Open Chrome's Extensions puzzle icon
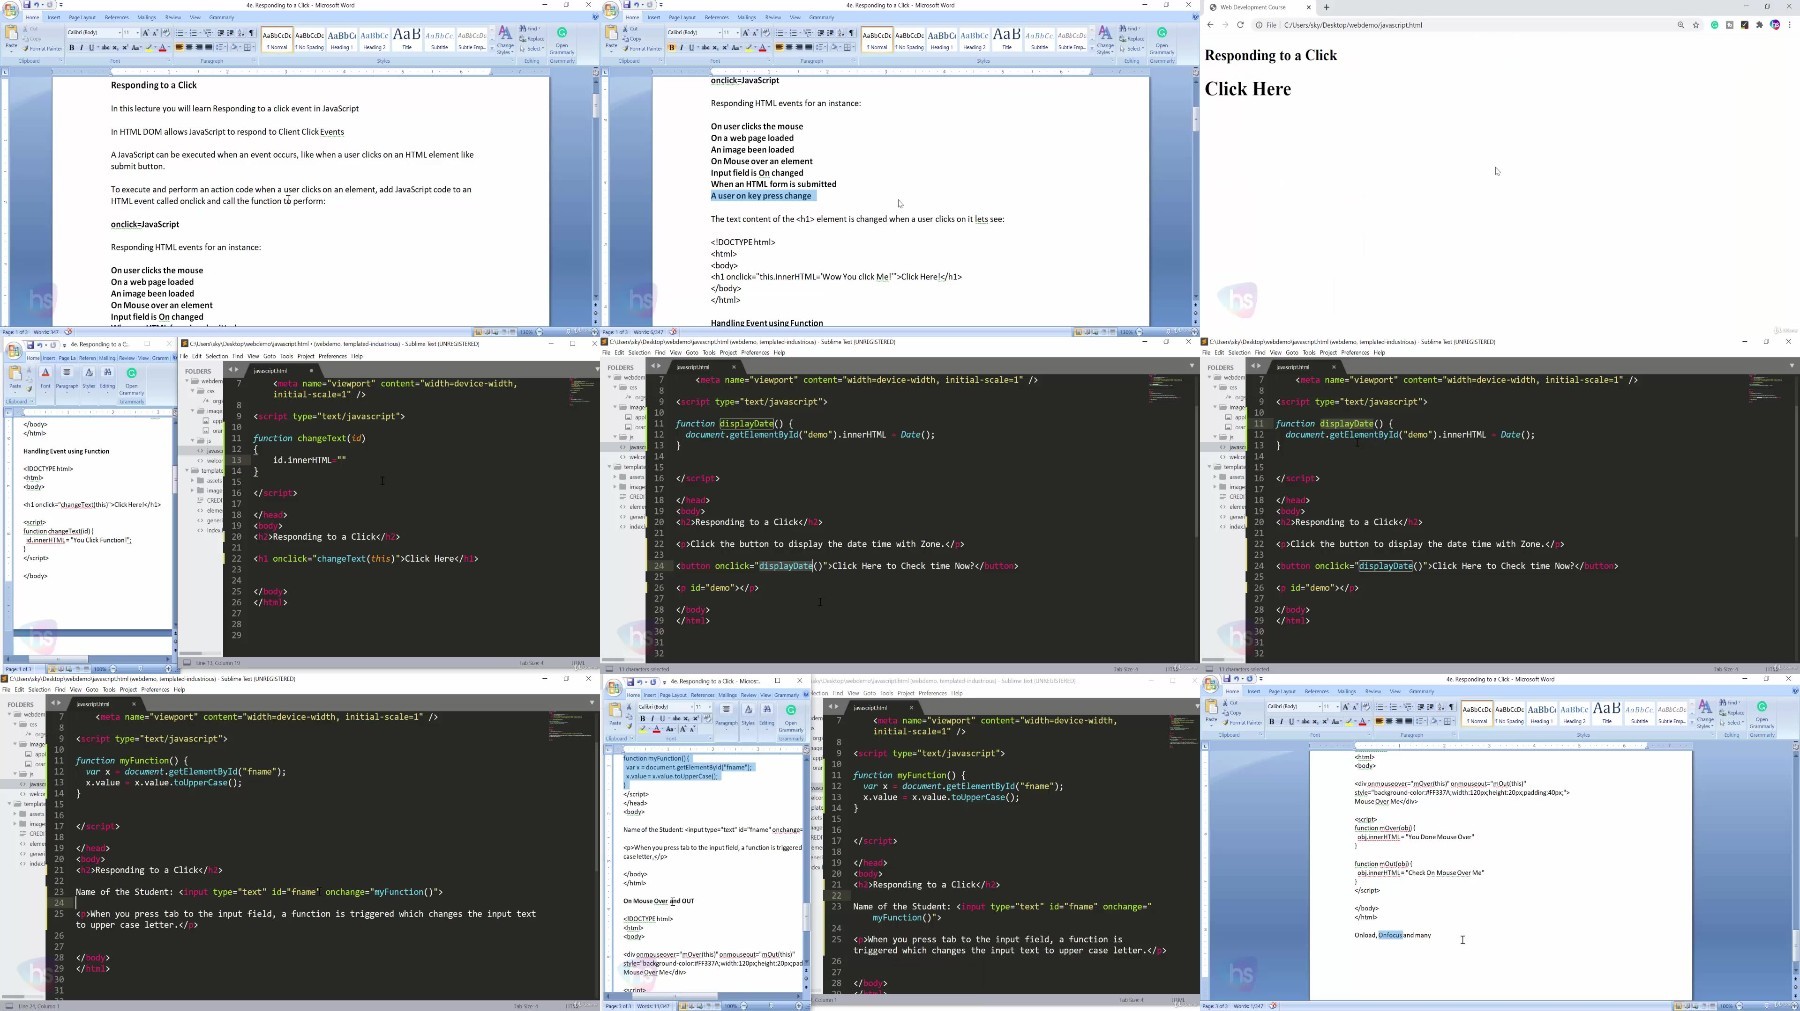Viewport: 1800px width, 1011px height. [x=1759, y=24]
